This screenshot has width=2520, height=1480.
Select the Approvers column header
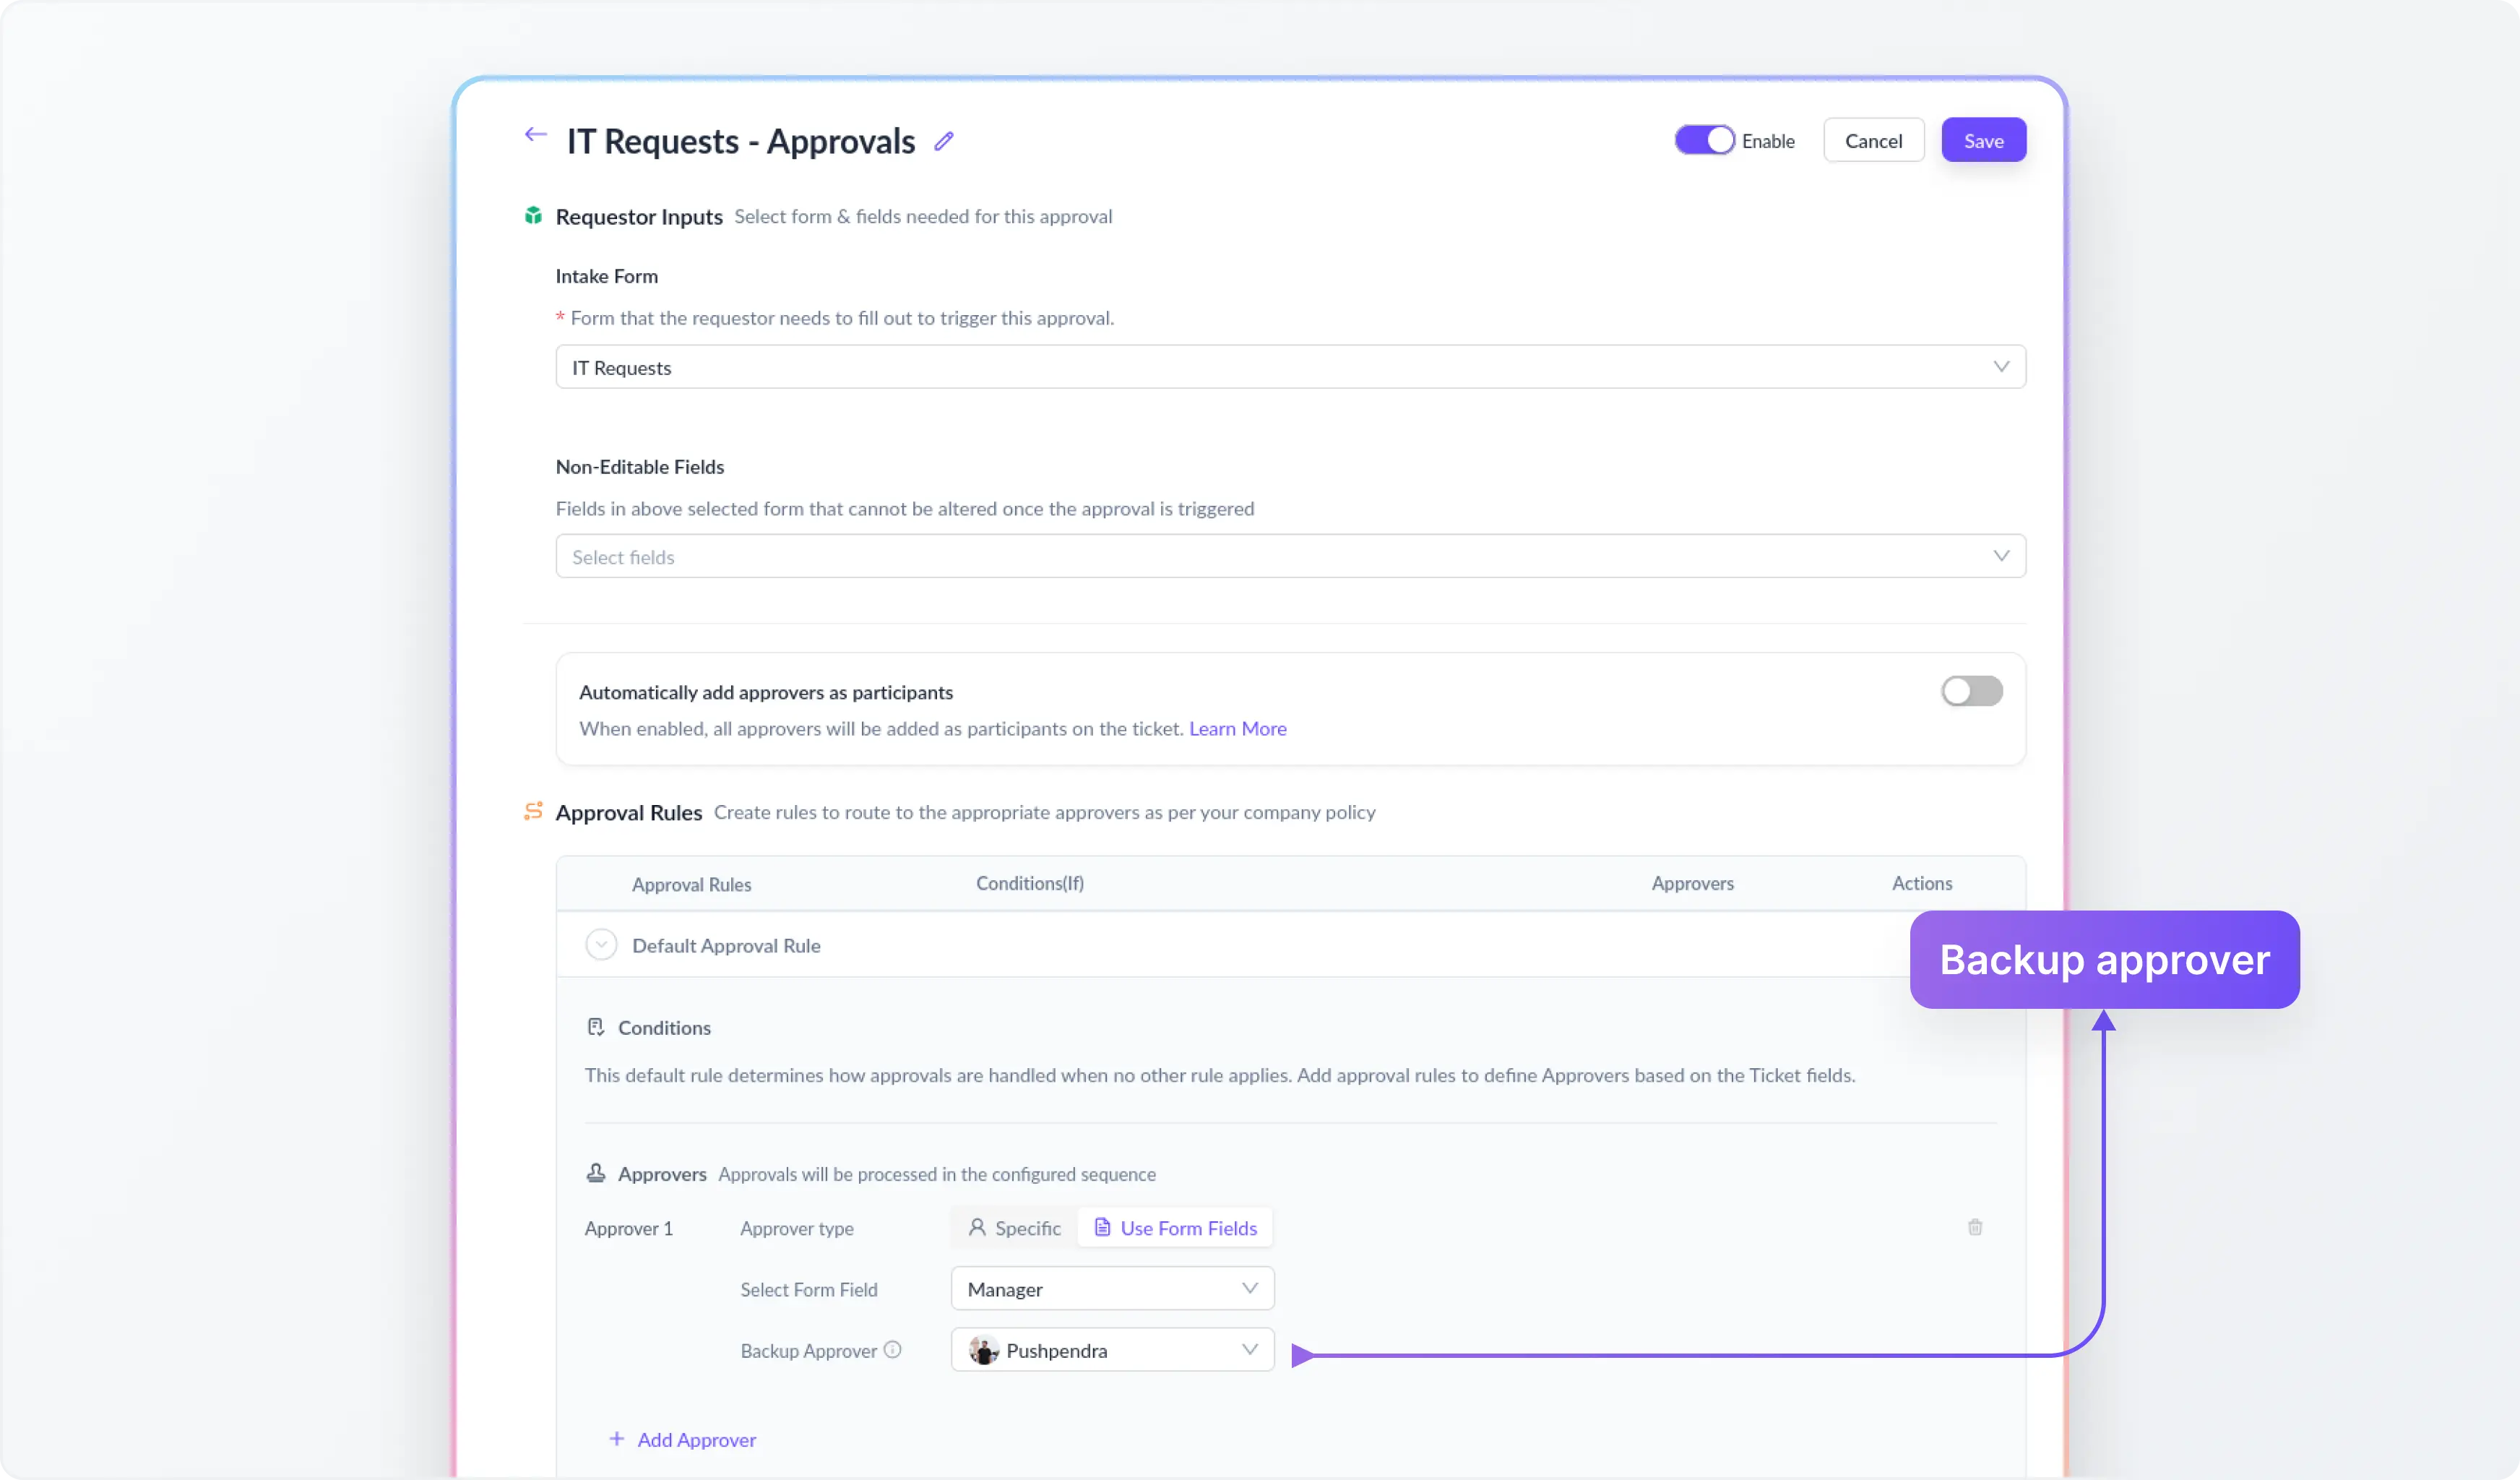coord(1692,883)
